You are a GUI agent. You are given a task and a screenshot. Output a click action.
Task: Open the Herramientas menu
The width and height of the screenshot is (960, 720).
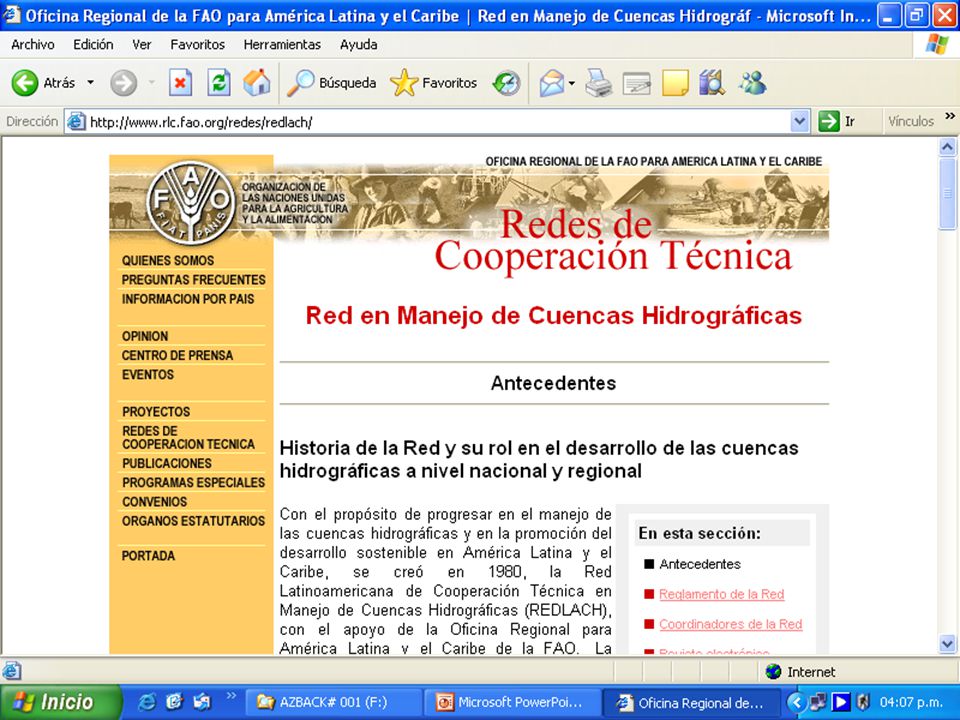[x=282, y=45]
